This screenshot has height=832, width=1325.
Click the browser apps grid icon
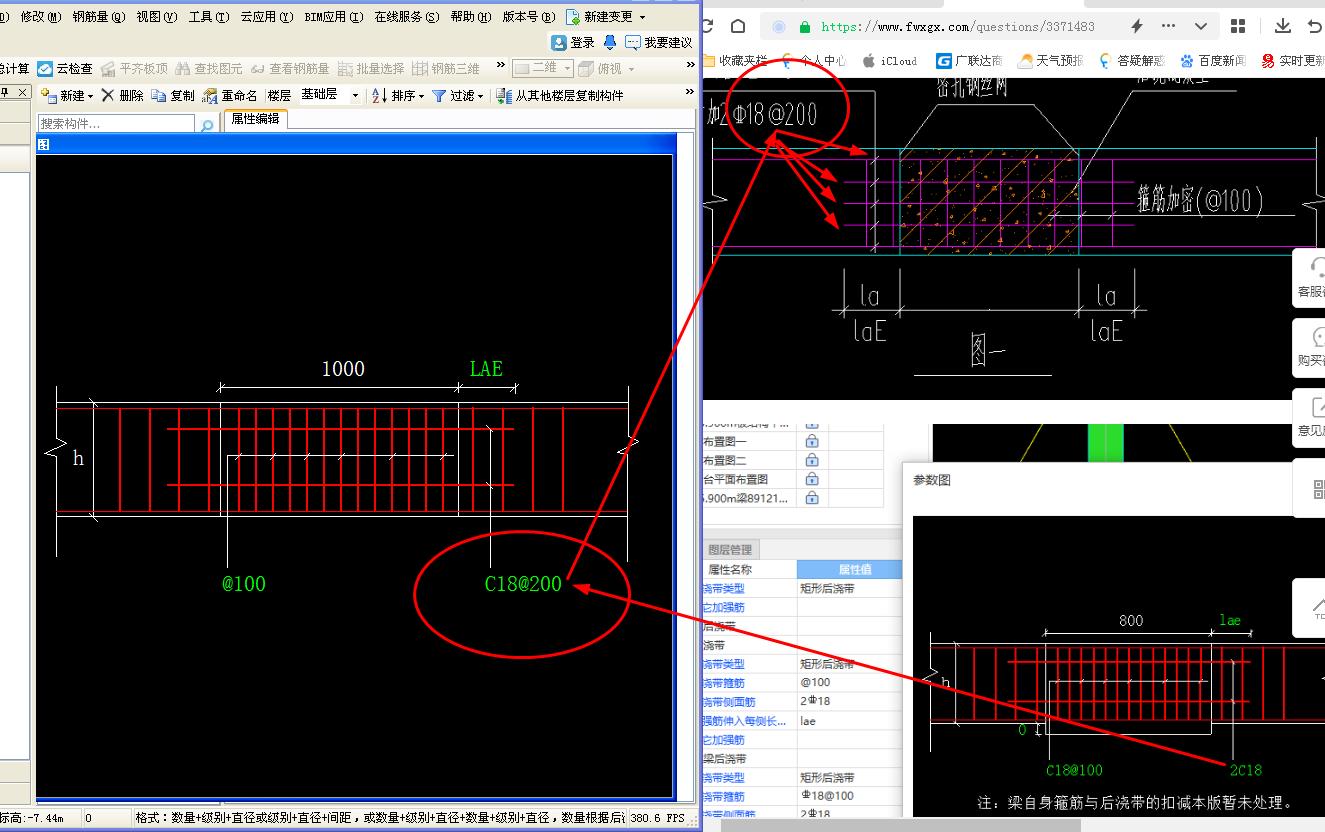point(1238,26)
